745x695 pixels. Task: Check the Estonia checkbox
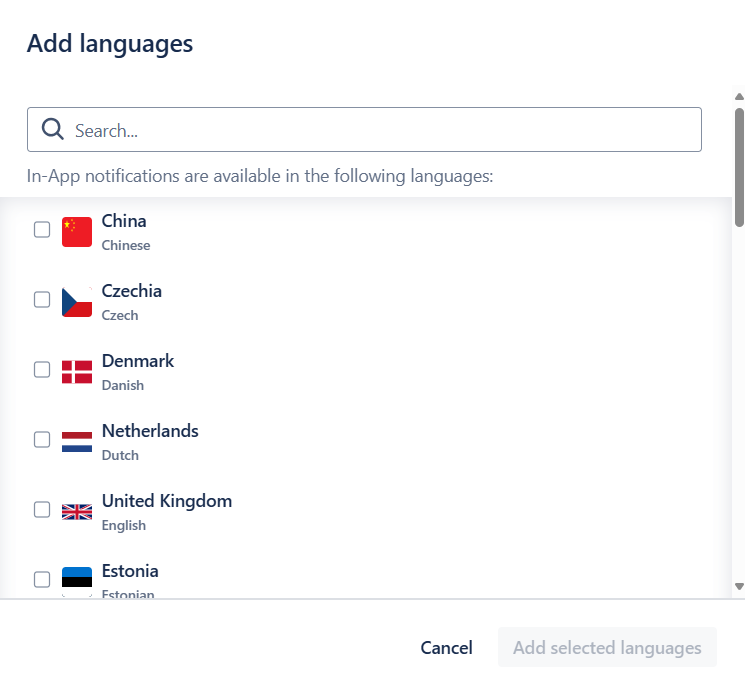(42, 580)
